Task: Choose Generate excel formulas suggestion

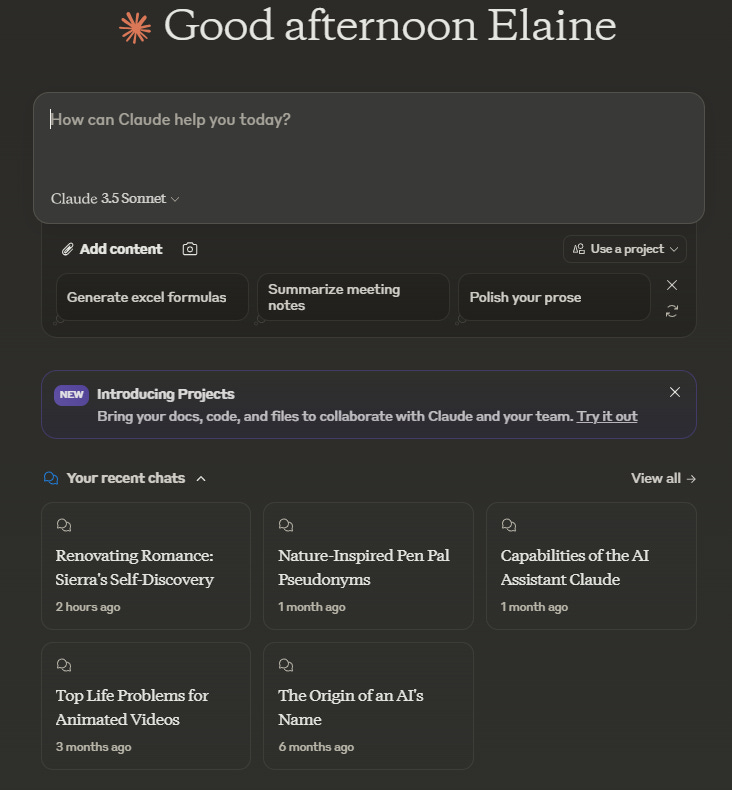Action: click(x=152, y=297)
